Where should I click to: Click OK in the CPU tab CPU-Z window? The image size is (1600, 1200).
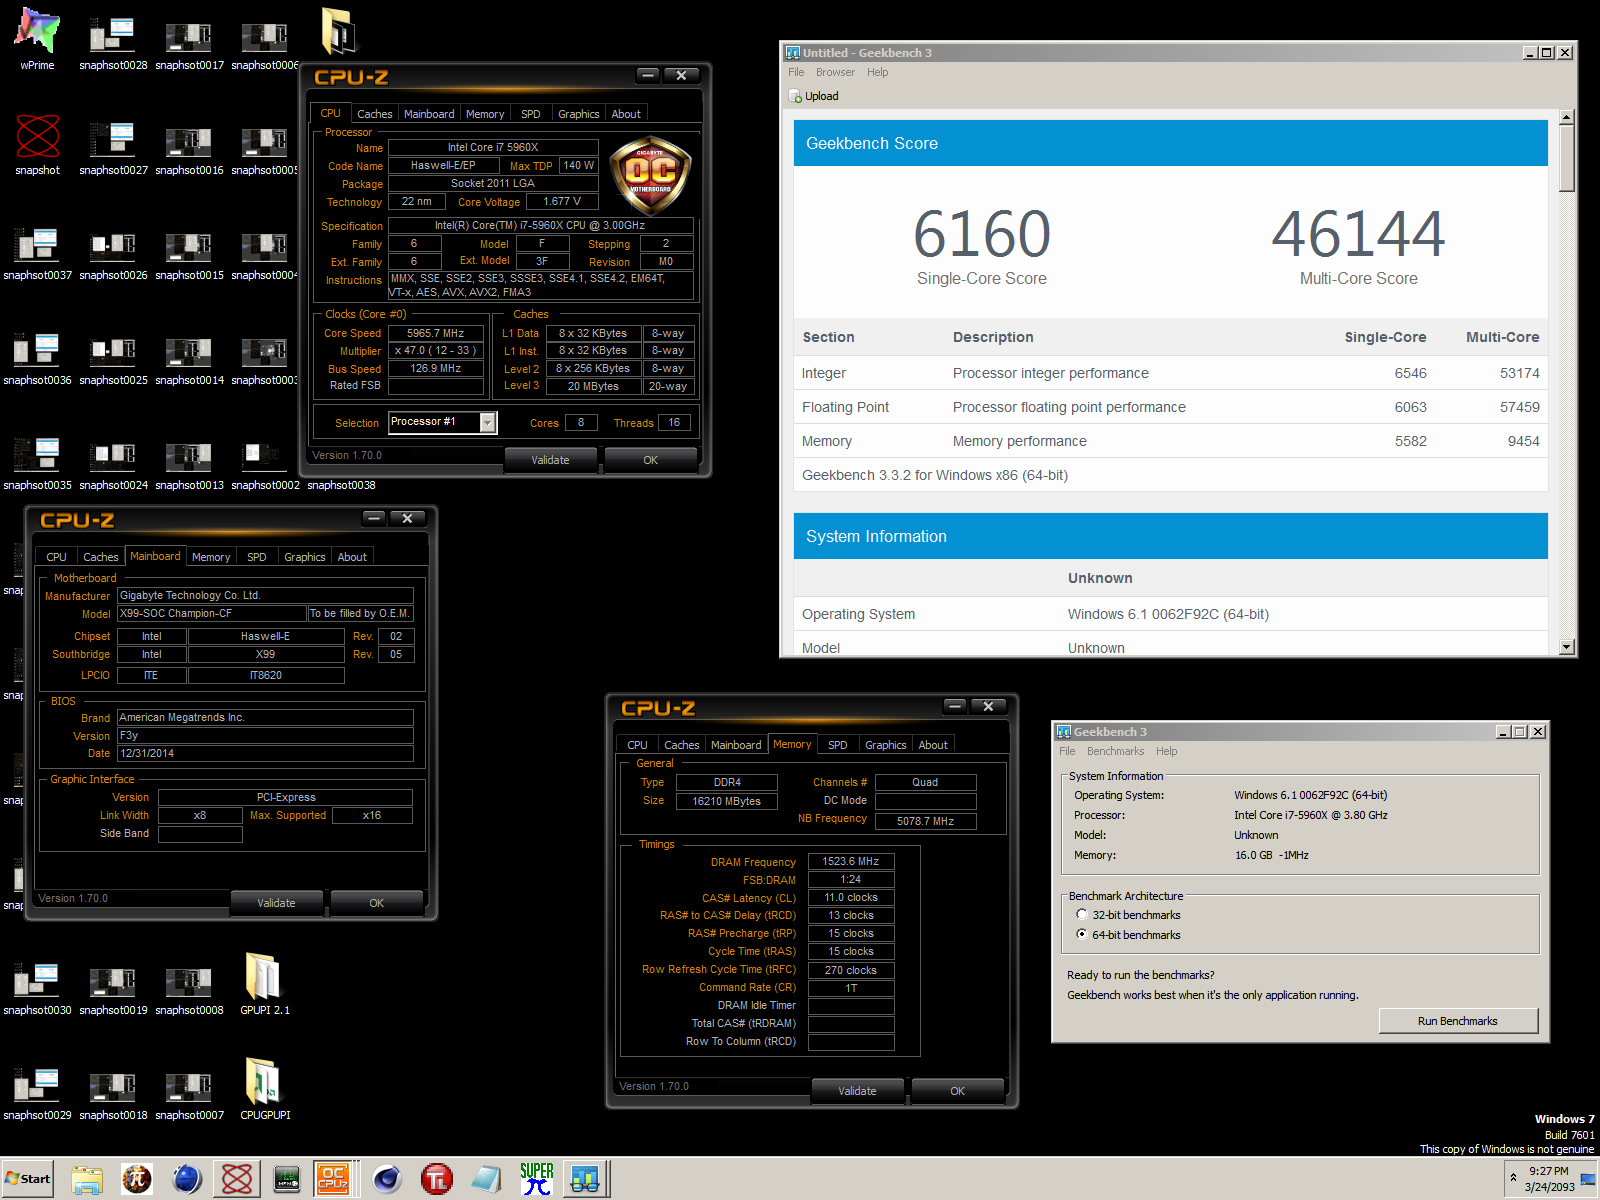pyautogui.click(x=650, y=460)
